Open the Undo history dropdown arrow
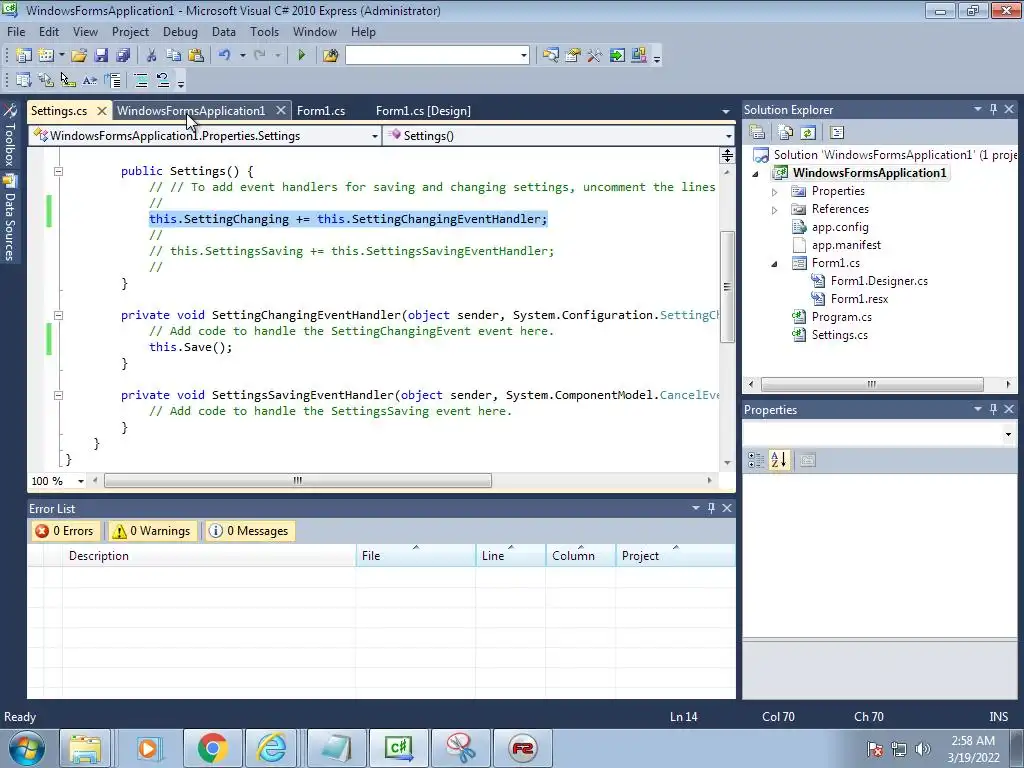 [x=242, y=56]
